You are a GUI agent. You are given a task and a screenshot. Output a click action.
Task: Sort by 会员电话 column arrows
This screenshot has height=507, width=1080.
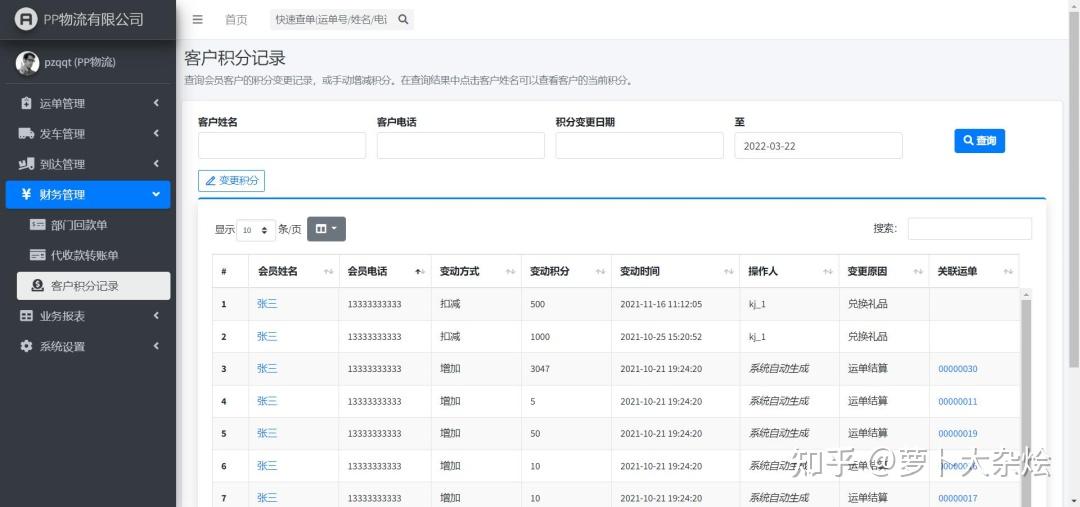click(419, 272)
